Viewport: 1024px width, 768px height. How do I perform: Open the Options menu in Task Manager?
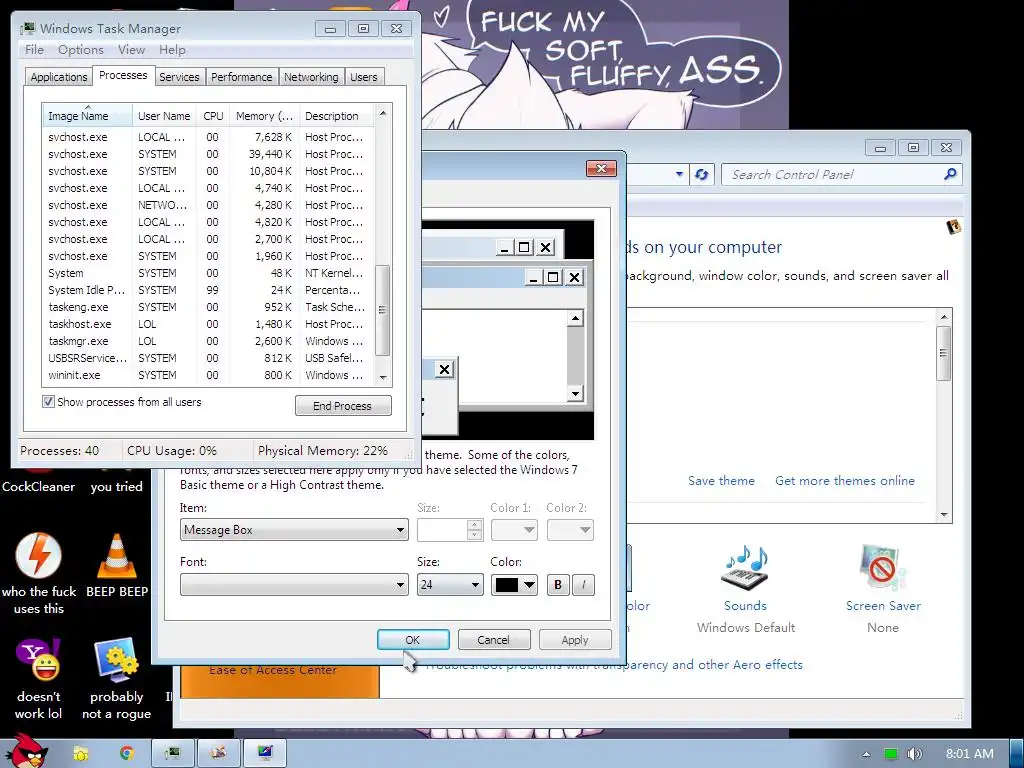(x=80, y=50)
